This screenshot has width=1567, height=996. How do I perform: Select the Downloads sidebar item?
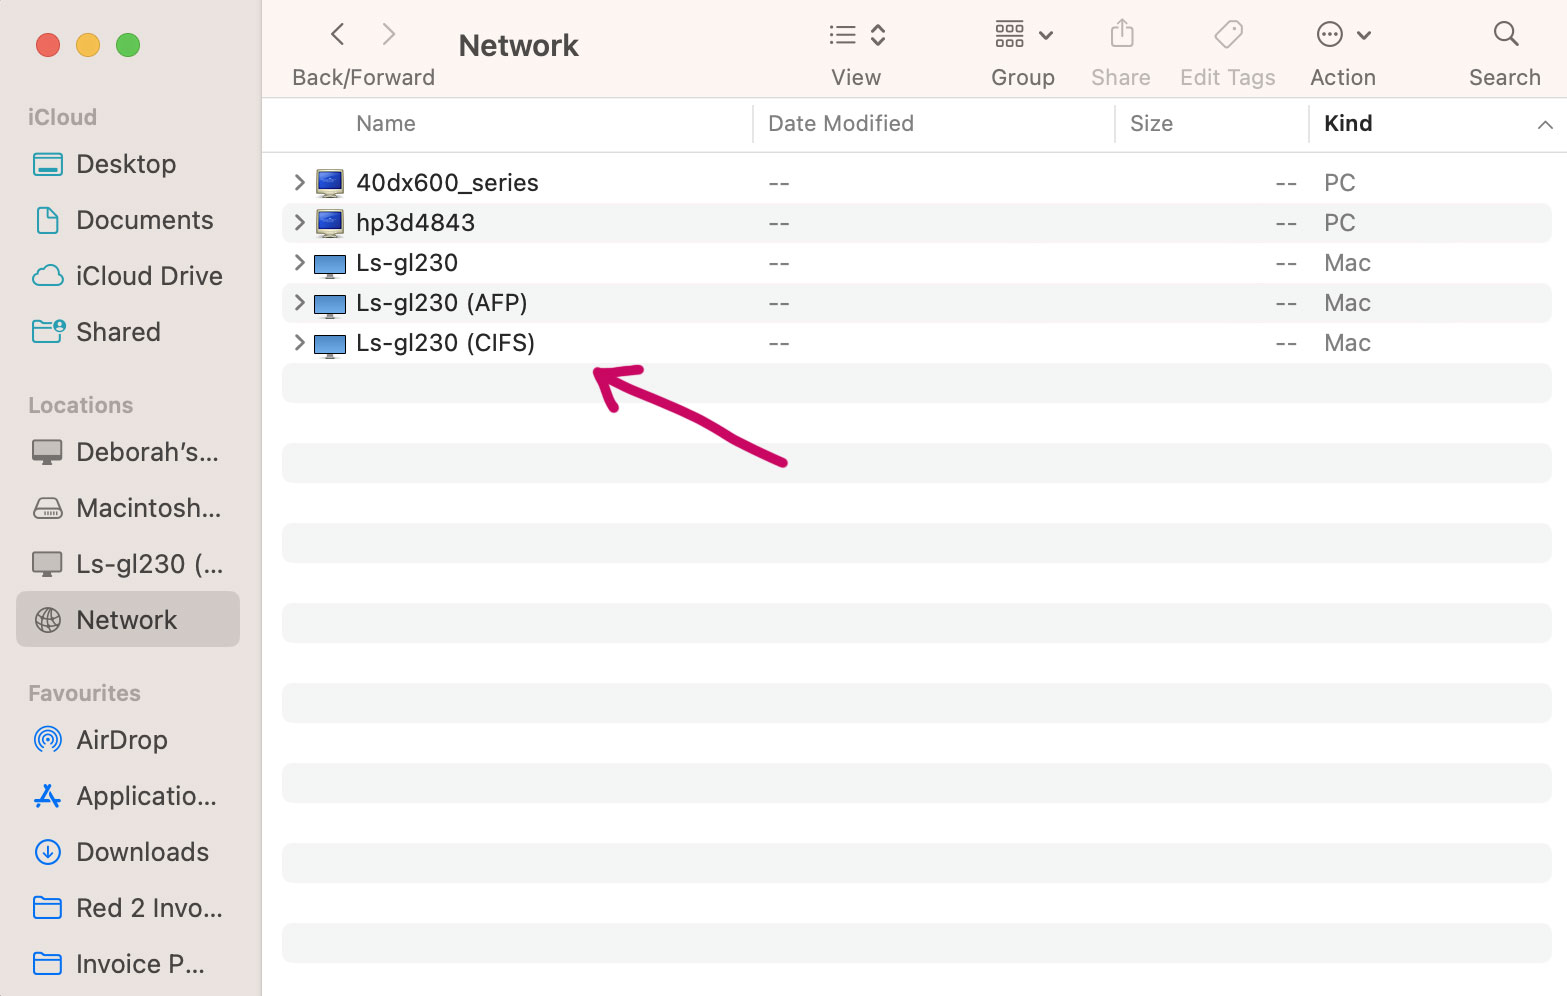(x=142, y=852)
